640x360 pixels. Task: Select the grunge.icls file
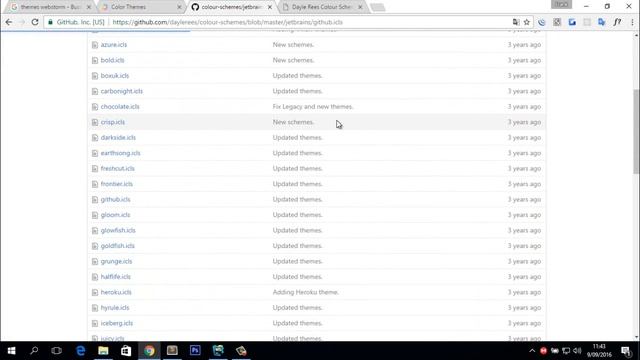coord(116,262)
